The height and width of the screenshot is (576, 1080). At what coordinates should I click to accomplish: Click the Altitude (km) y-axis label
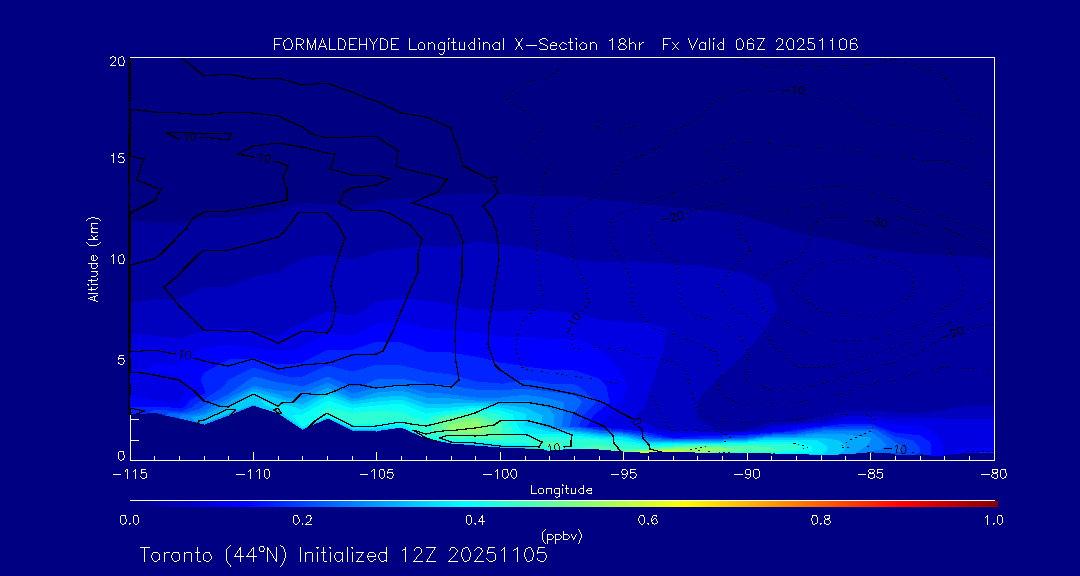pyautogui.click(x=93, y=258)
